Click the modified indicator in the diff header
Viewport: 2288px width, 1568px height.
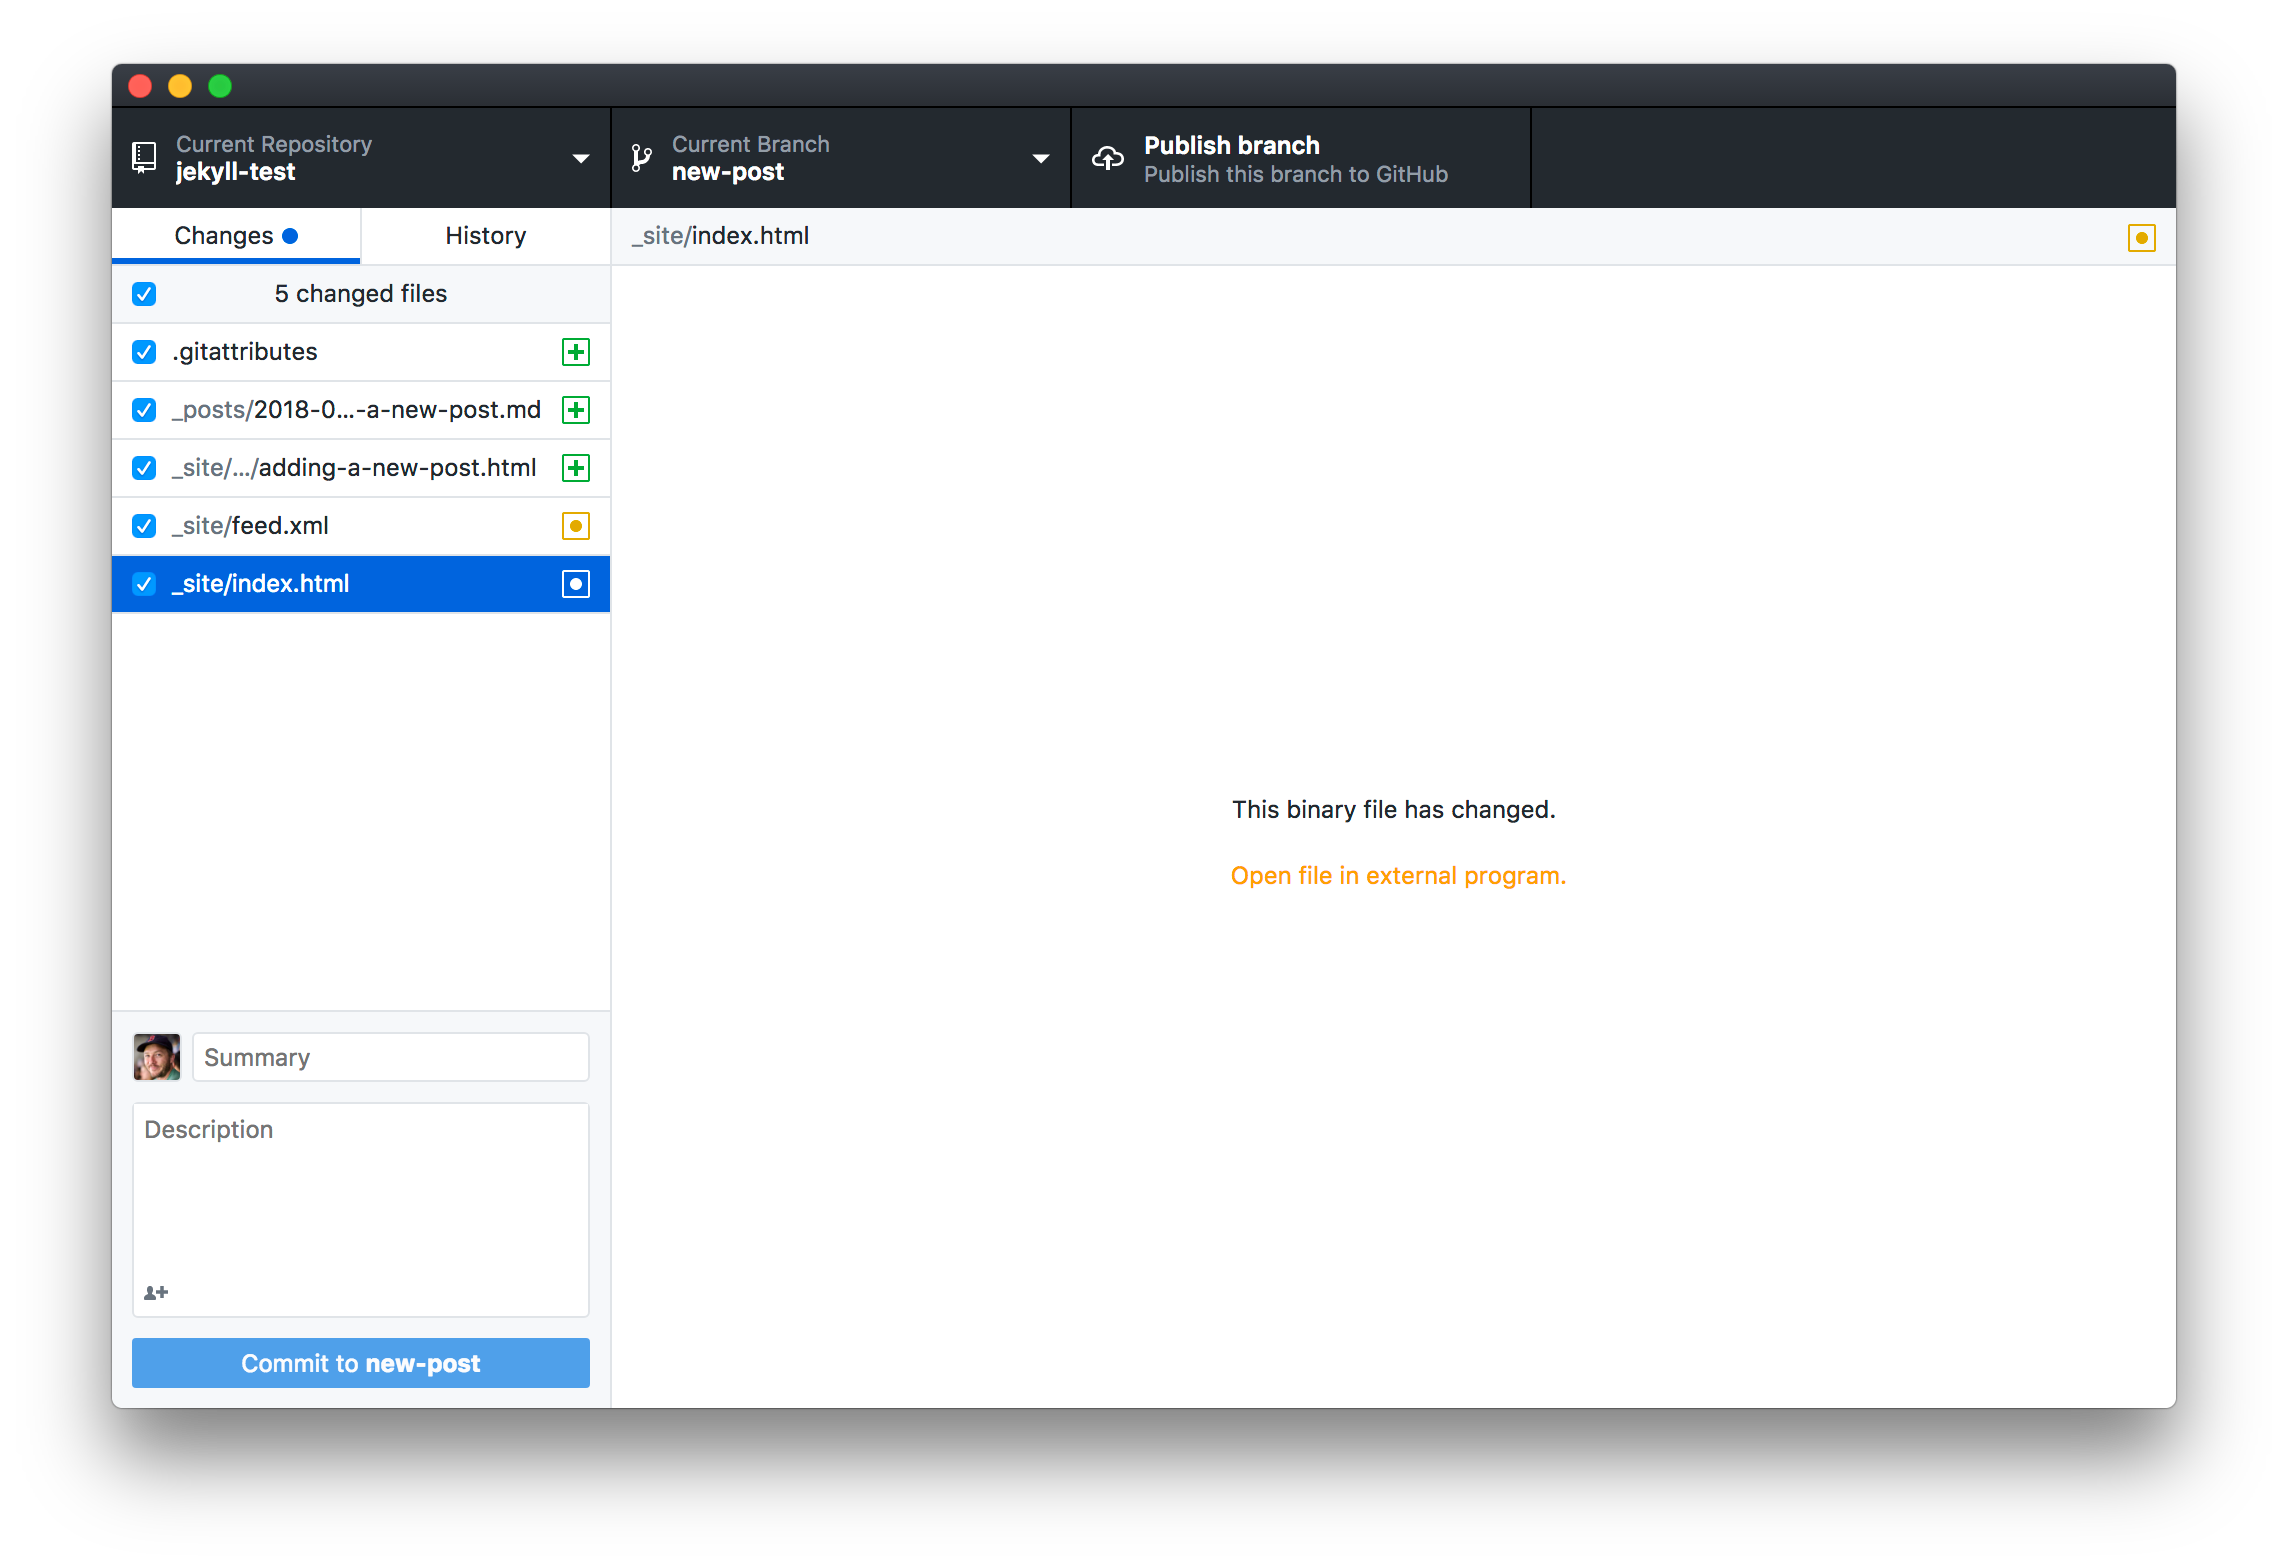tap(2142, 236)
